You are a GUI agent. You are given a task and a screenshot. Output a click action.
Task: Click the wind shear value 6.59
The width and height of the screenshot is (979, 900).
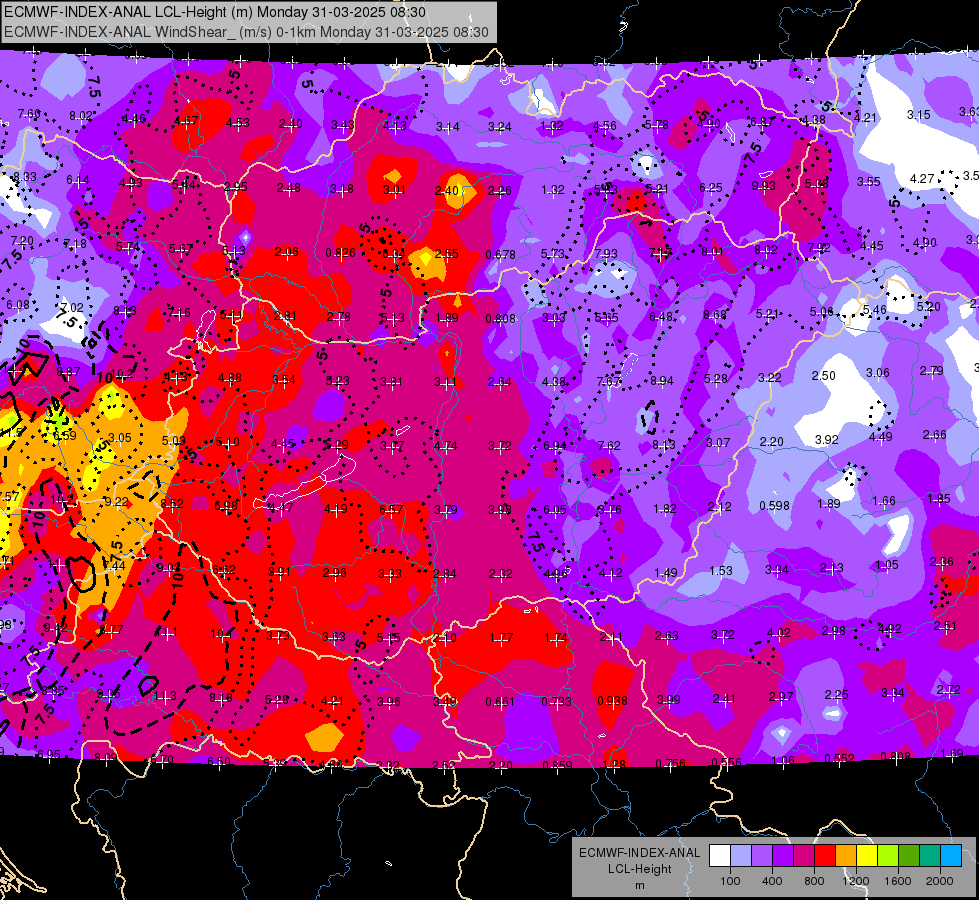tap(65, 435)
